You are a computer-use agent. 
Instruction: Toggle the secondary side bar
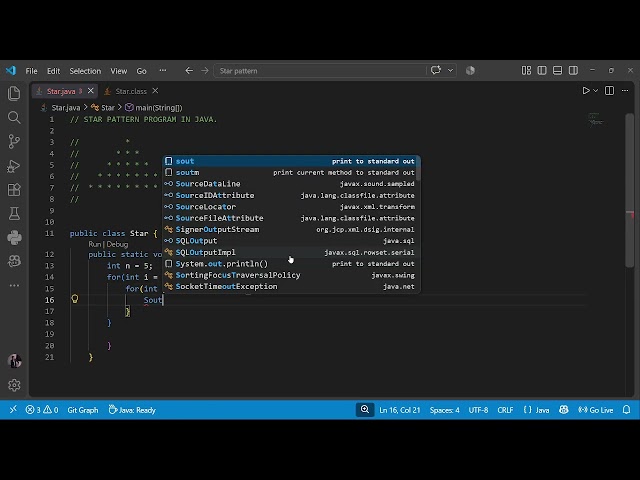coord(573,71)
